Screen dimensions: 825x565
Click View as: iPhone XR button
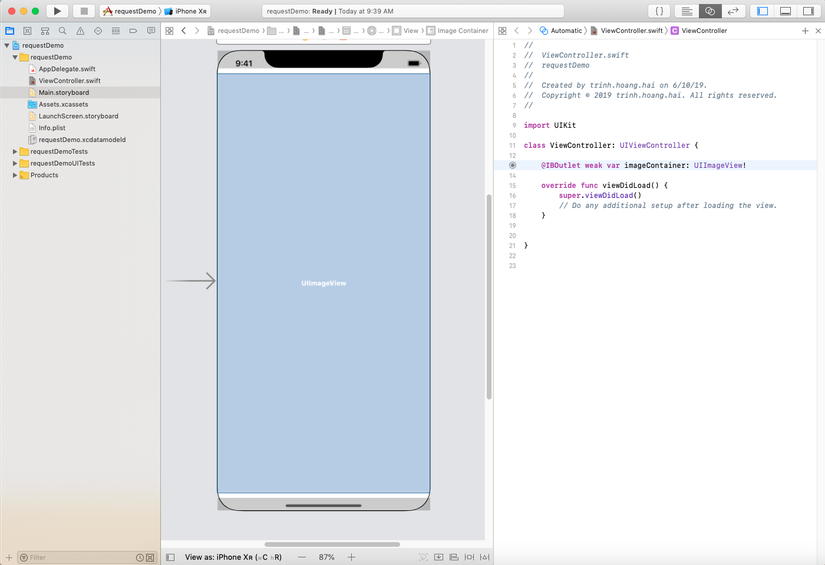pos(234,557)
